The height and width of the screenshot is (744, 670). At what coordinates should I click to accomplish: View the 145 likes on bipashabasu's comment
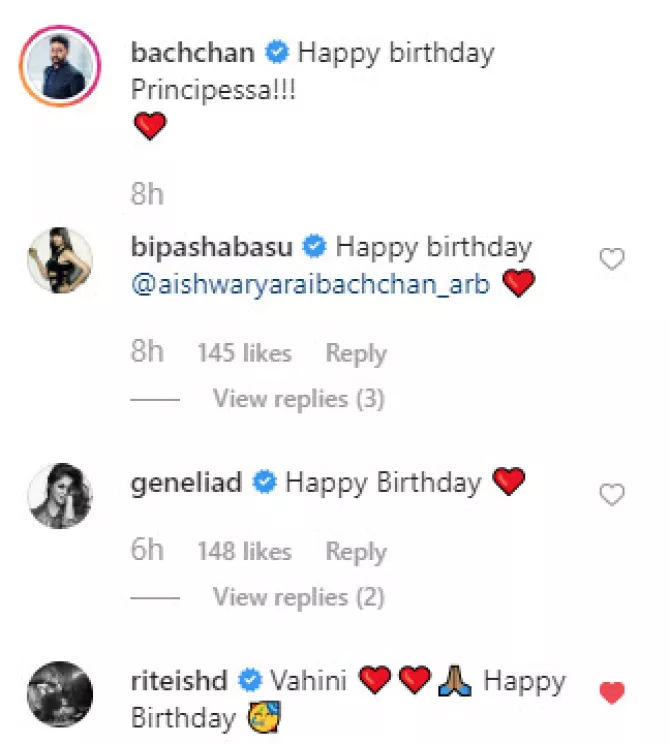coord(244,353)
